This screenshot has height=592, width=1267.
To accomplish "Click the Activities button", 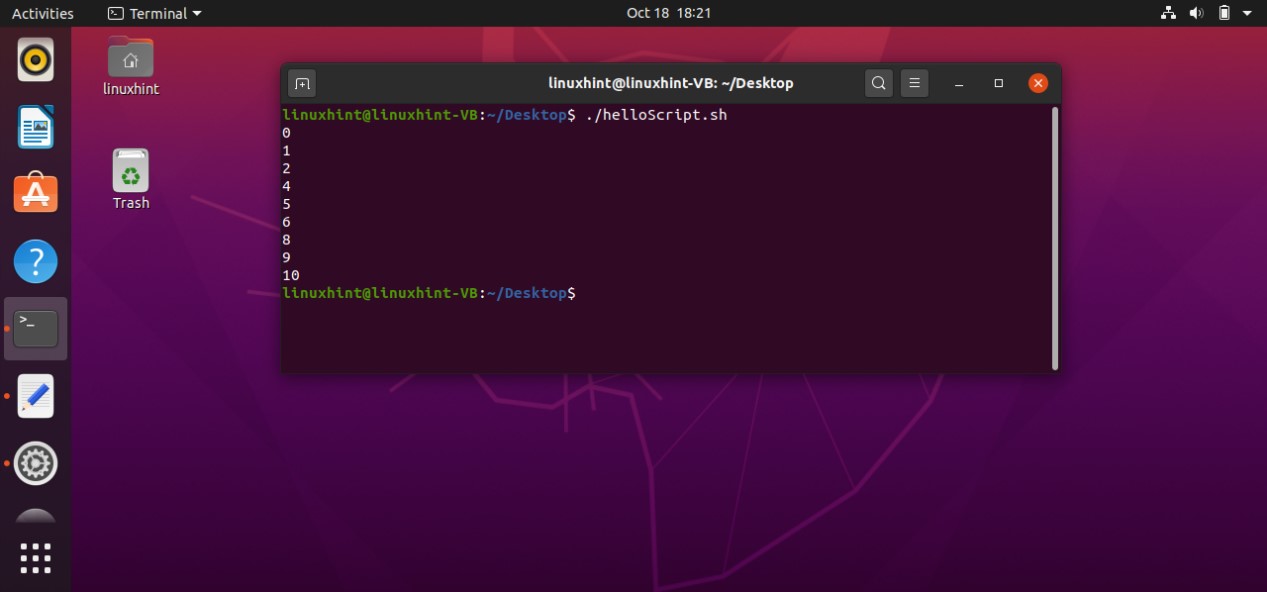I will pyautogui.click(x=43, y=13).
